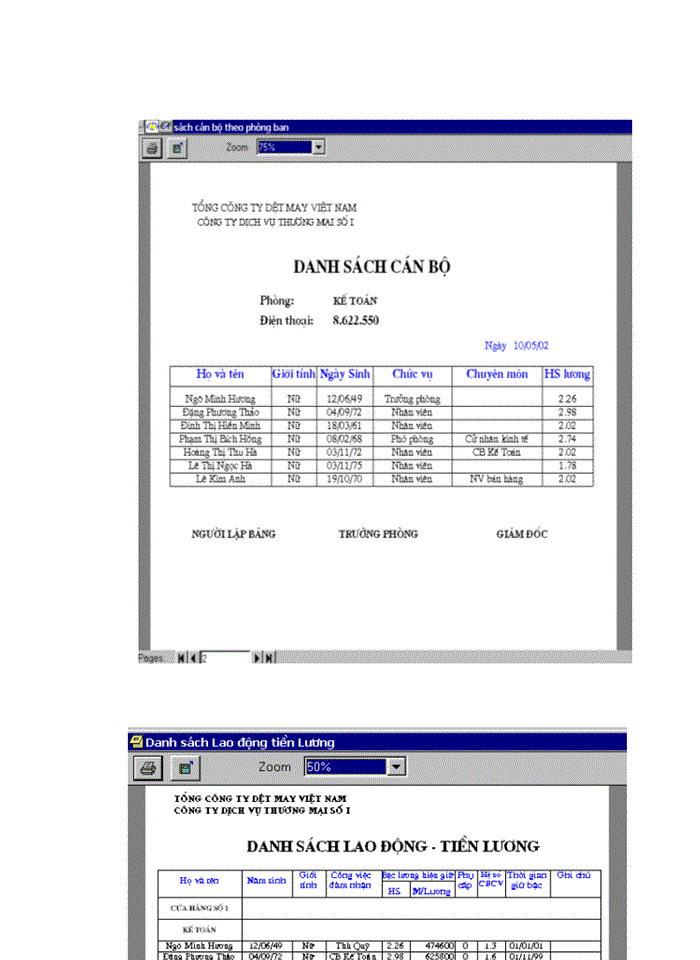Click the 'Giới tính' column header

[294, 374]
